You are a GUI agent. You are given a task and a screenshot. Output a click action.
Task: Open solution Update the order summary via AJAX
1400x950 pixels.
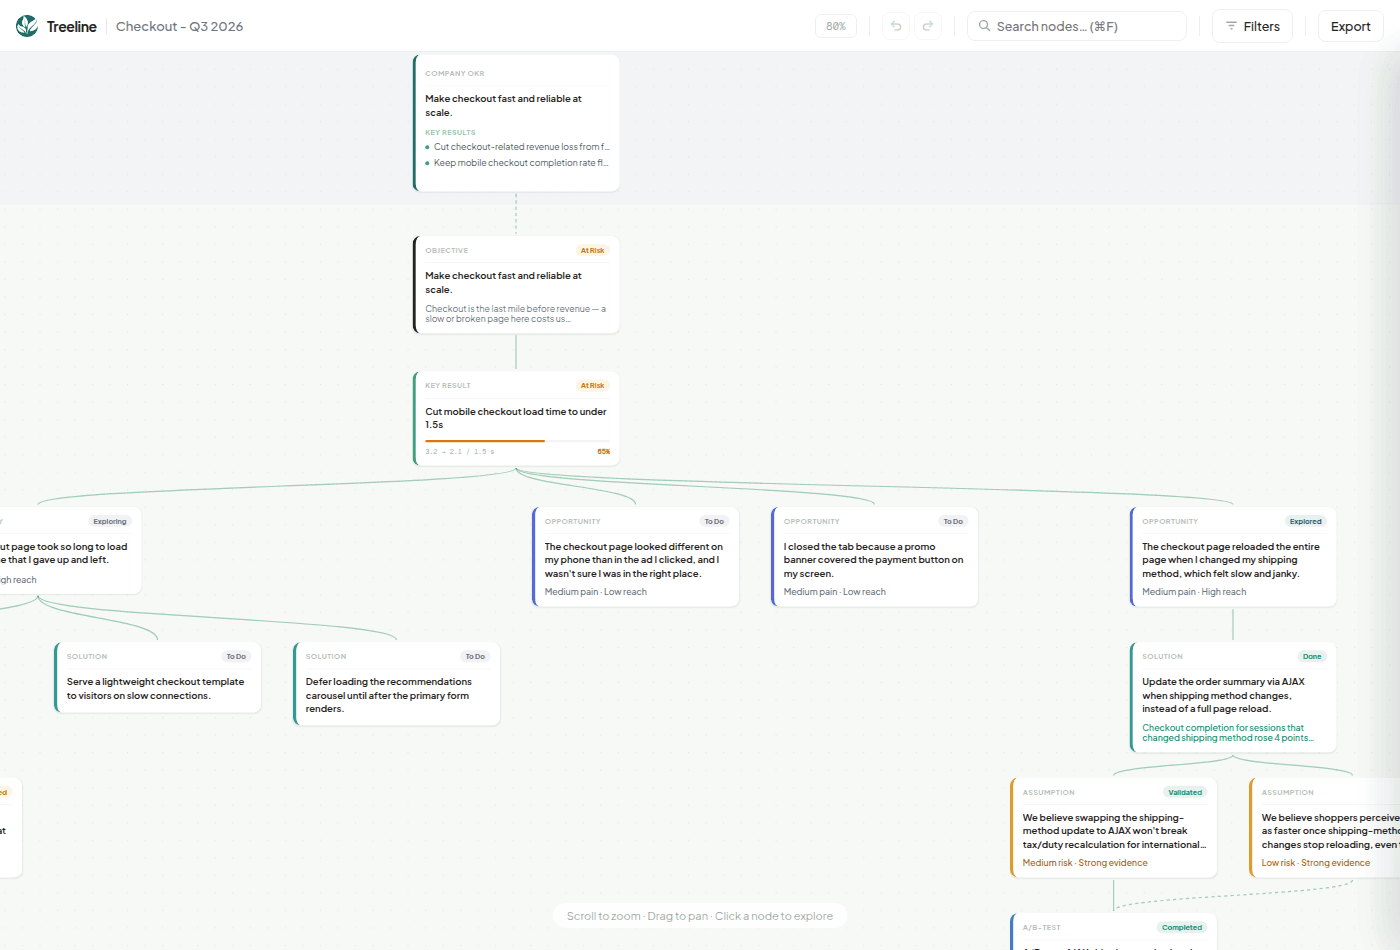coord(1233,697)
